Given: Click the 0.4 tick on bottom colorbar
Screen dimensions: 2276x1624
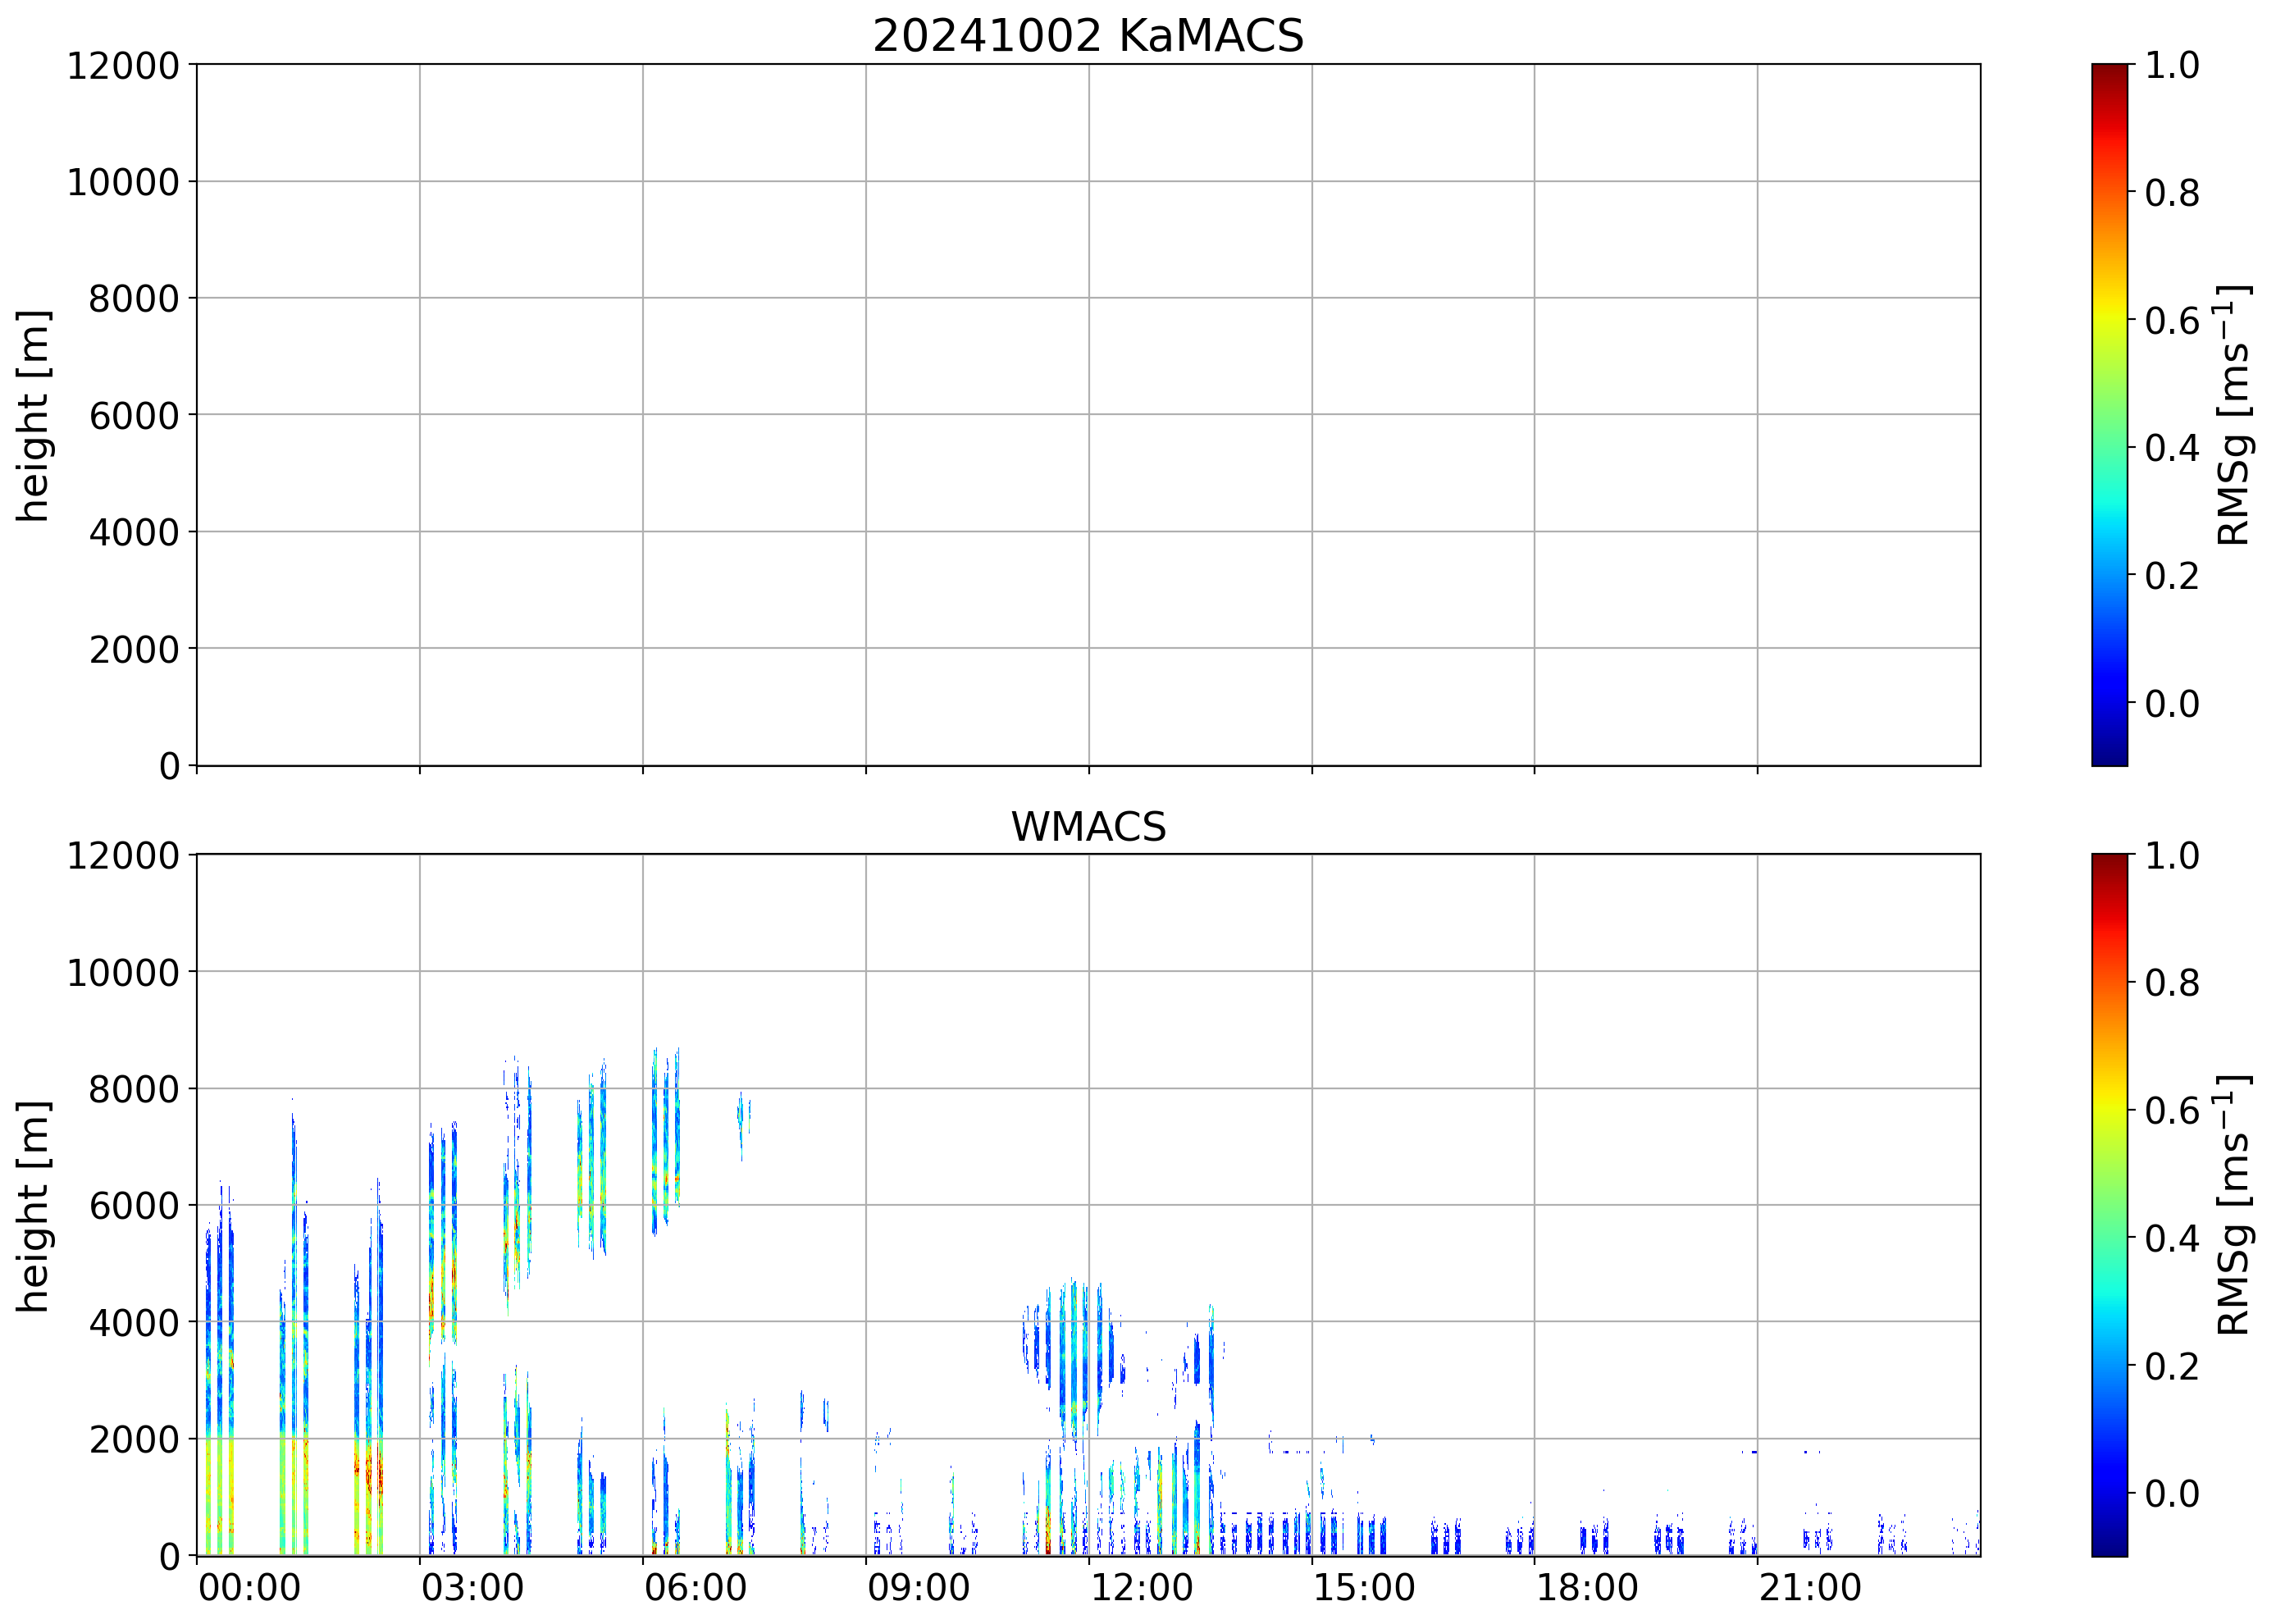Looking at the screenshot, I should (x=2171, y=1239).
